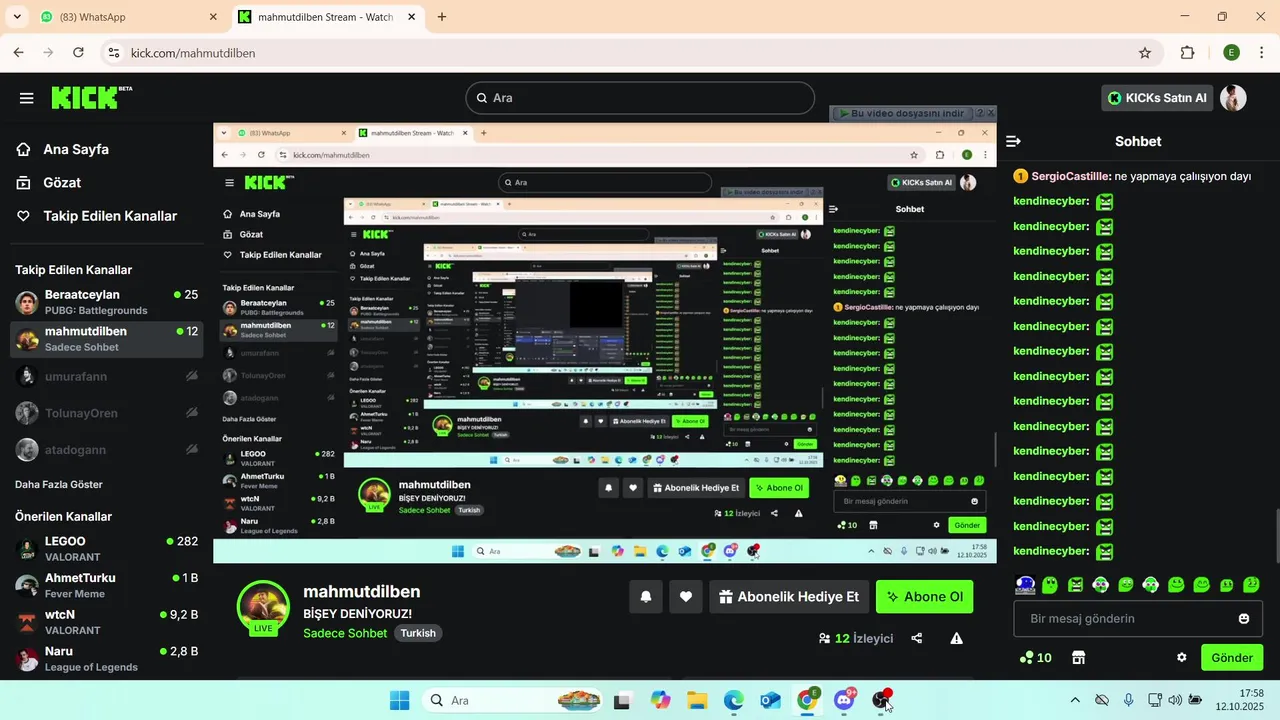Click the 12 İzleyici viewer count
Screen dimensions: 1280x720
point(856,638)
